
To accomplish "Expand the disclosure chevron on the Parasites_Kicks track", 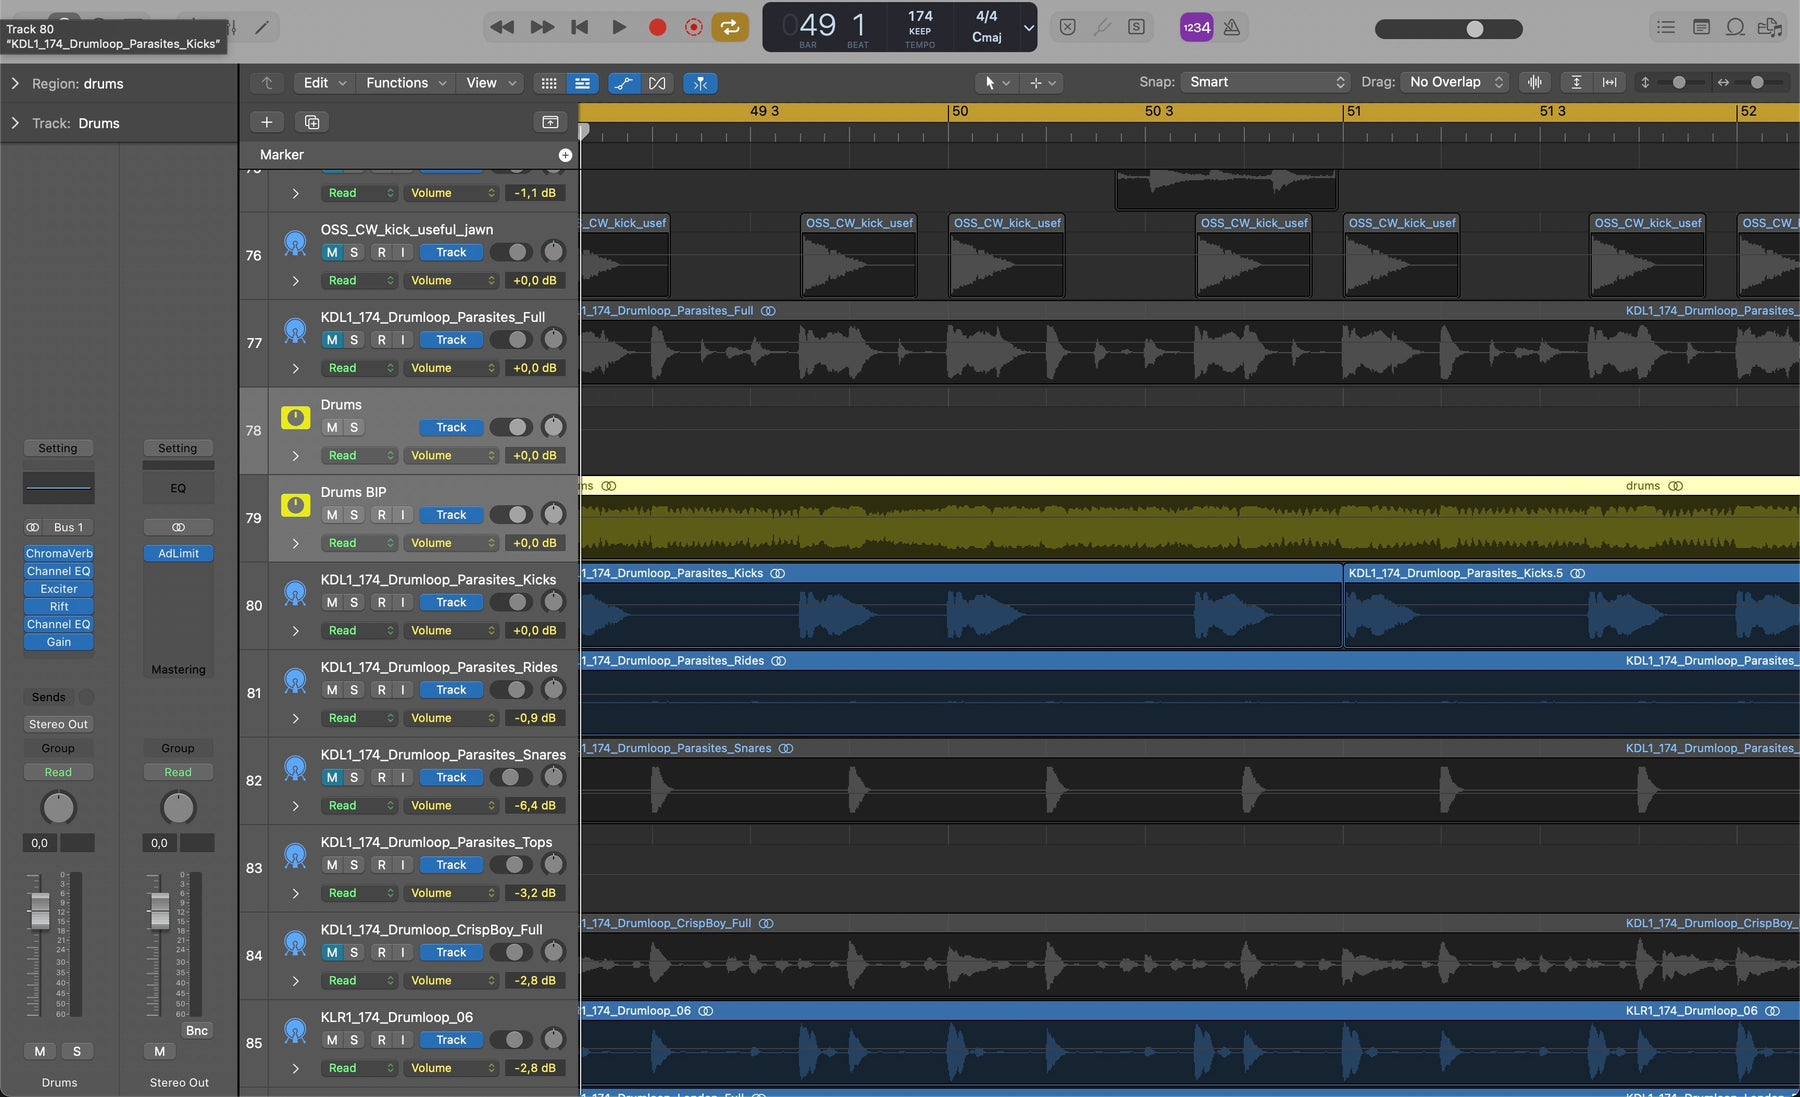I will (295, 631).
